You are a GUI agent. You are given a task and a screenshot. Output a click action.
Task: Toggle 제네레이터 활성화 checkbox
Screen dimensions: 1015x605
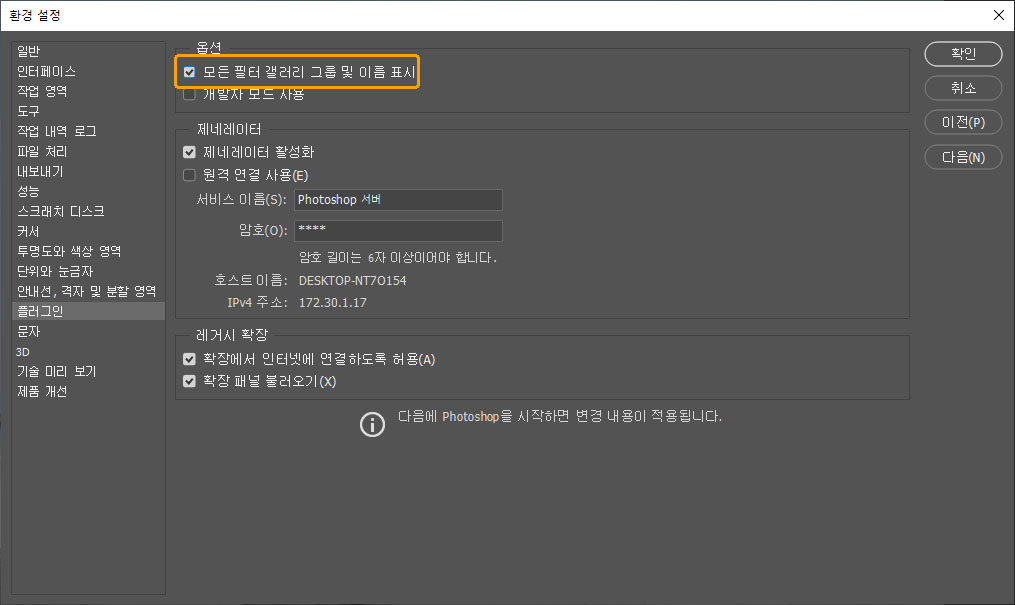(189, 152)
